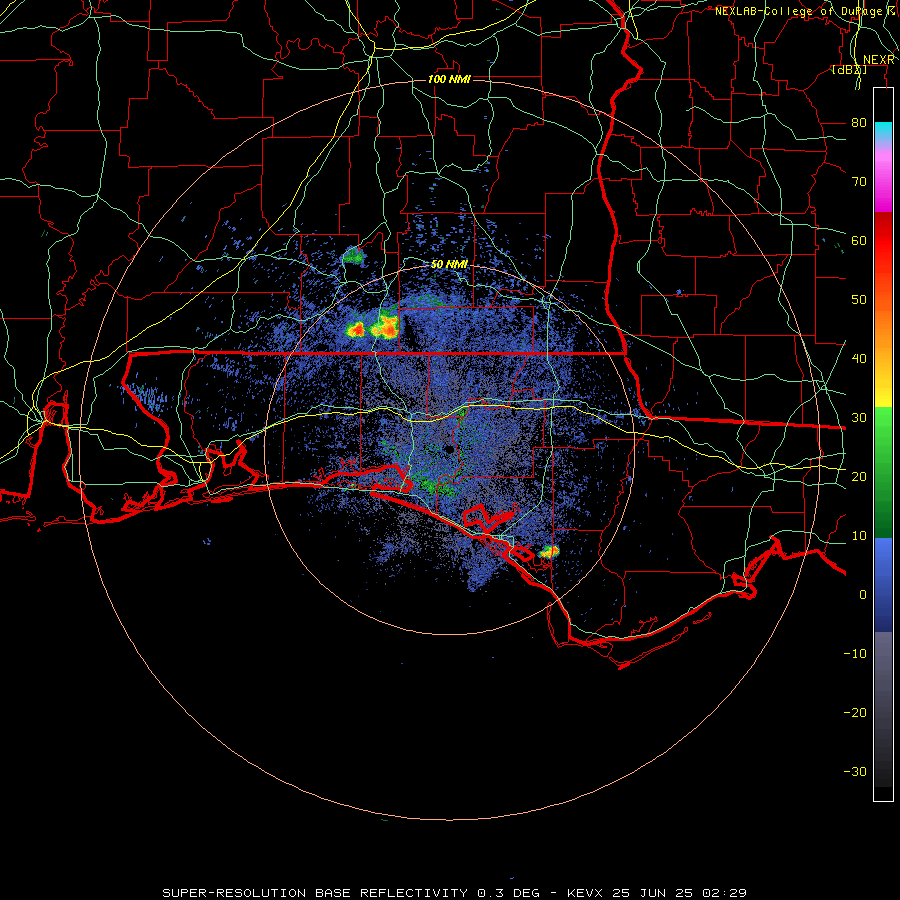
Task: Click the [dBZ] units label
Action: pos(849,69)
